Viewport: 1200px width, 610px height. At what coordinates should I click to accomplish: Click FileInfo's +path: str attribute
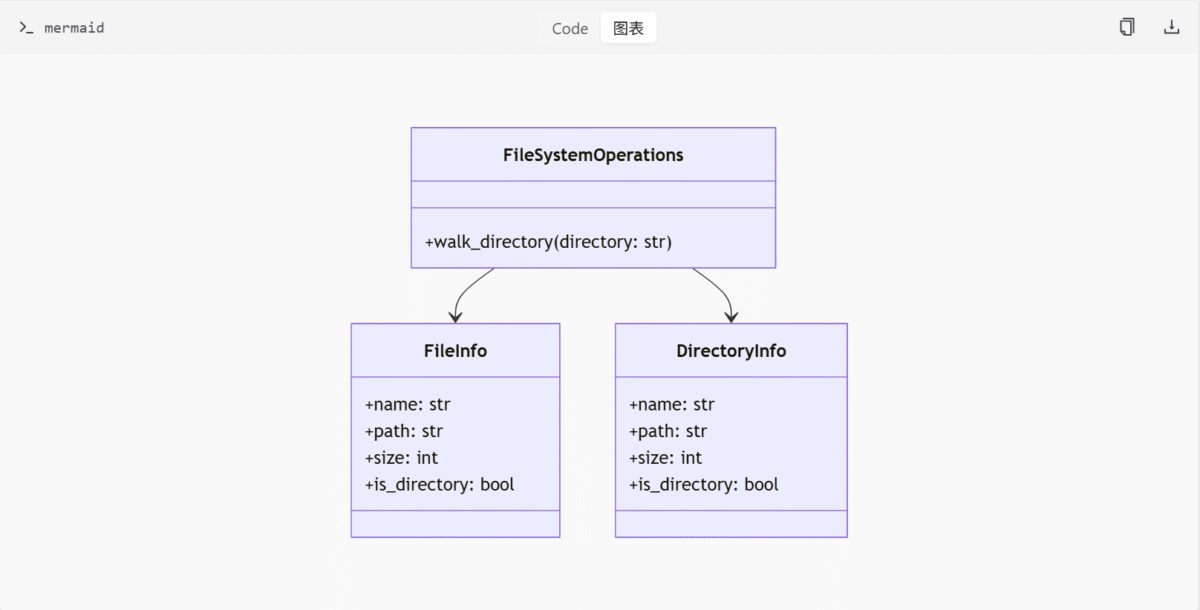point(404,431)
